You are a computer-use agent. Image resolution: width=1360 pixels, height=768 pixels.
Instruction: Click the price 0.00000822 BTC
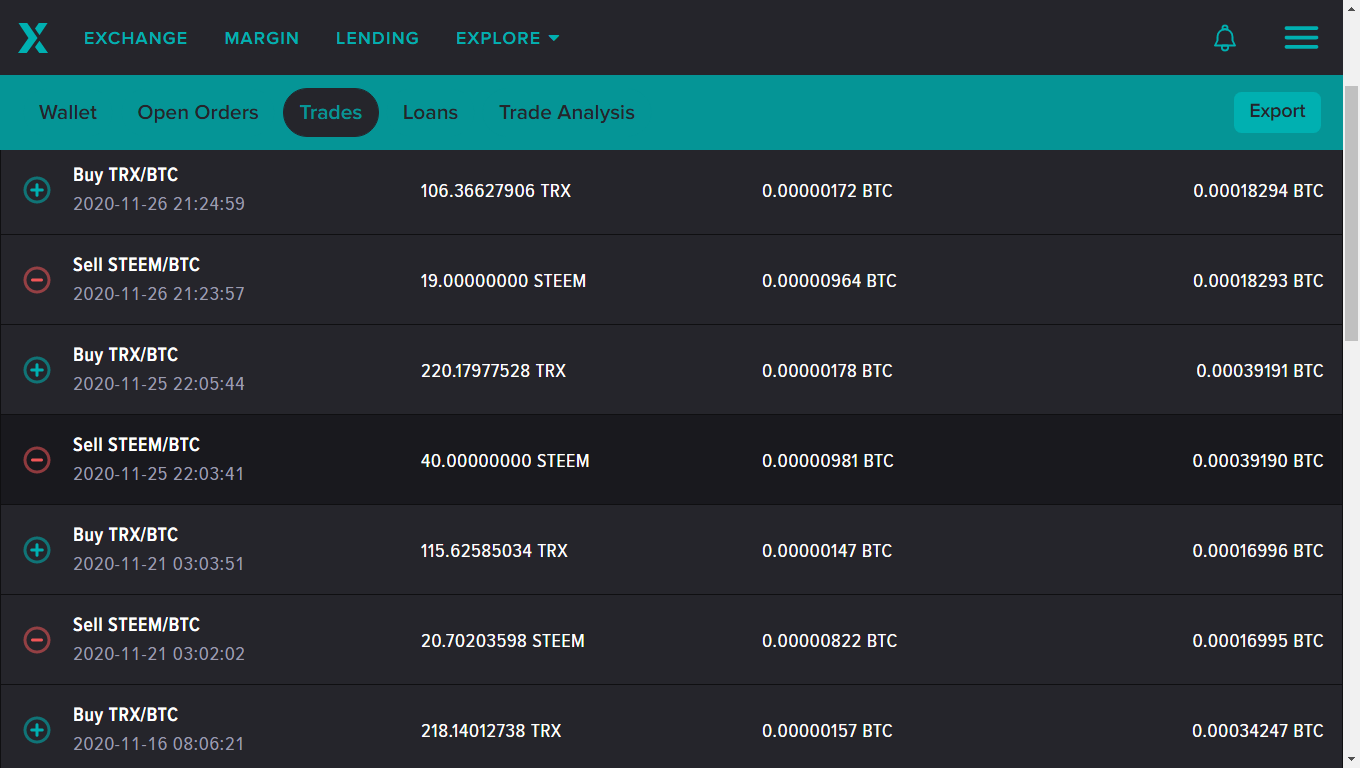(829, 640)
